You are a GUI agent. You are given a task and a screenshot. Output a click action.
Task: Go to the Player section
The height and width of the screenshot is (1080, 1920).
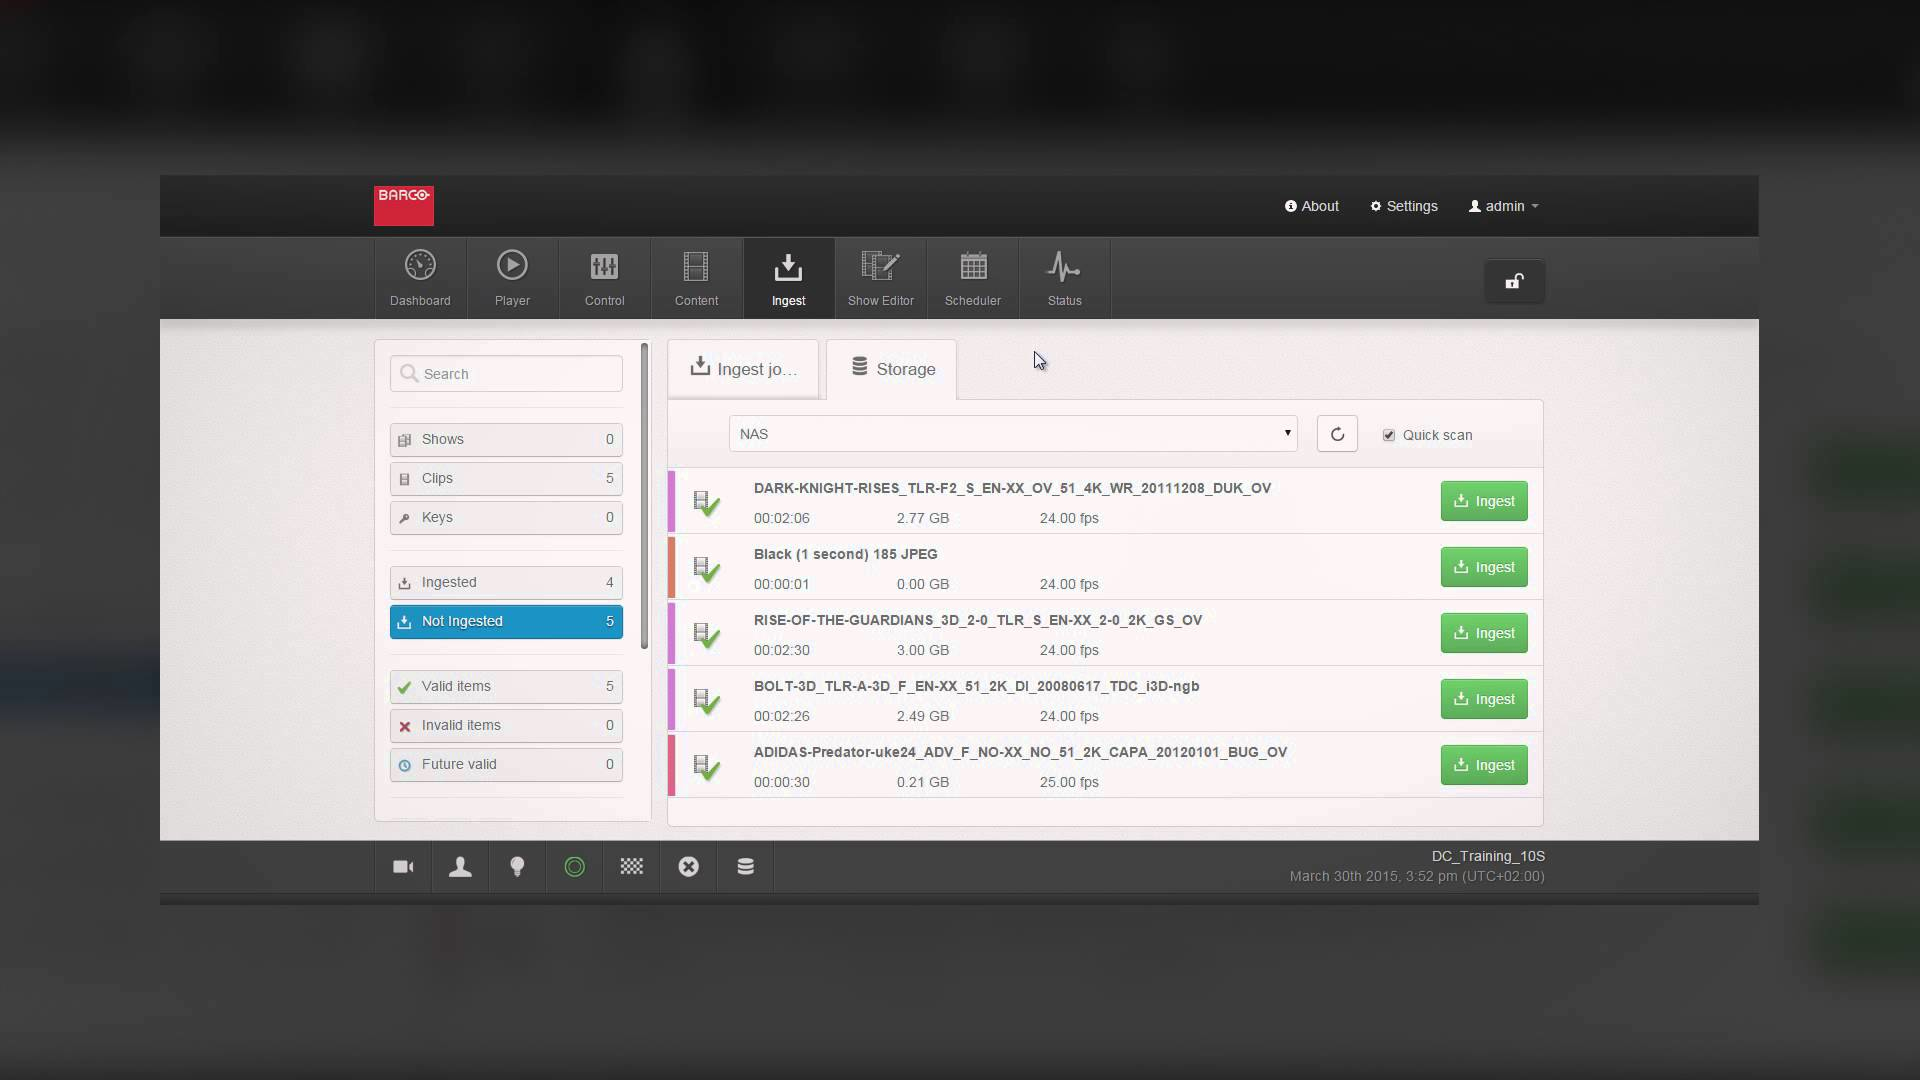[x=512, y=278]
